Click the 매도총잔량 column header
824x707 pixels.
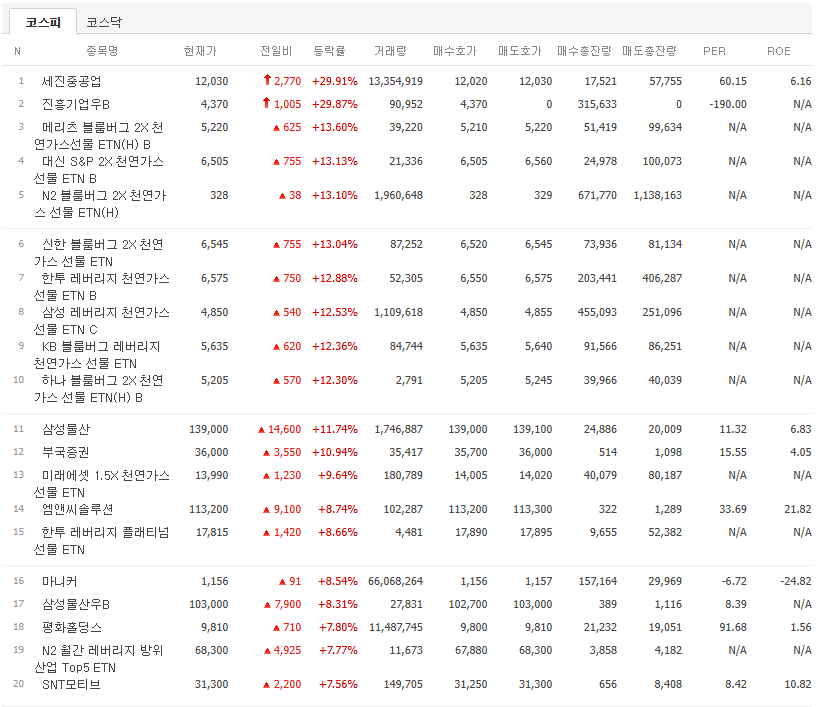649,51
